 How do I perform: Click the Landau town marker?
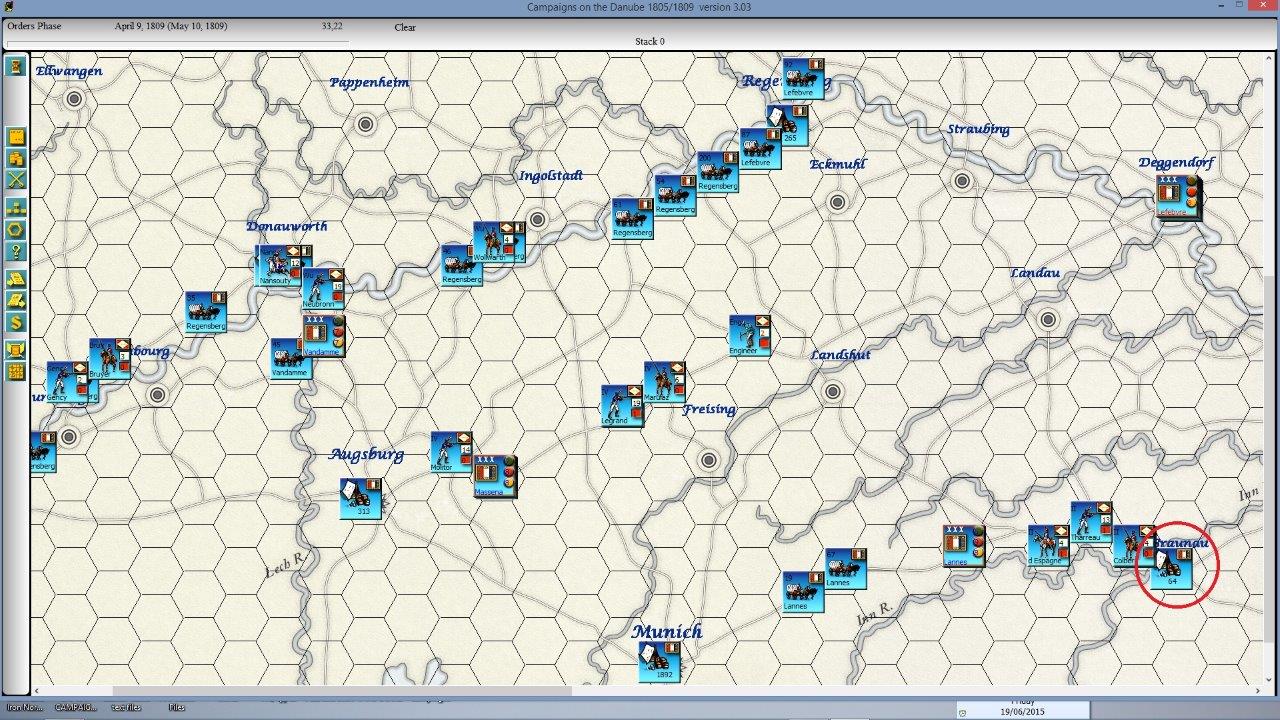point(1048,320)
